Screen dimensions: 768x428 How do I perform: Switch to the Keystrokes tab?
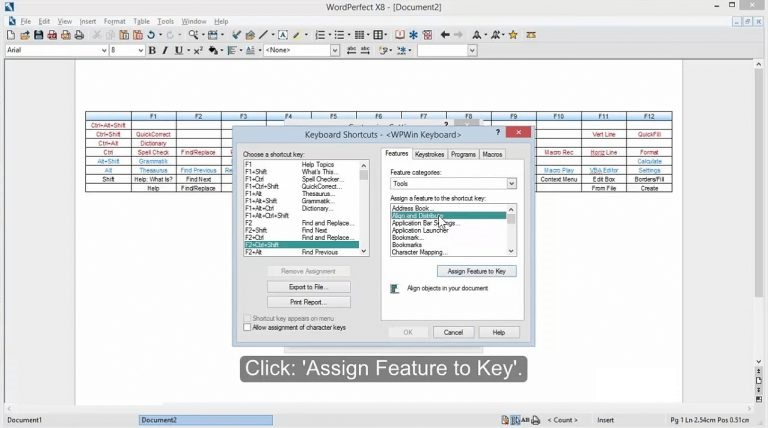pos(430,154)
